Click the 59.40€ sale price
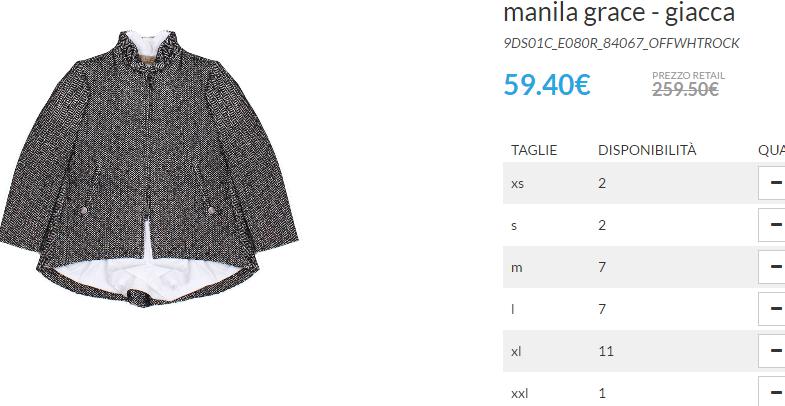785x406 pixels. pyautogui.click(x=547, y=85)
